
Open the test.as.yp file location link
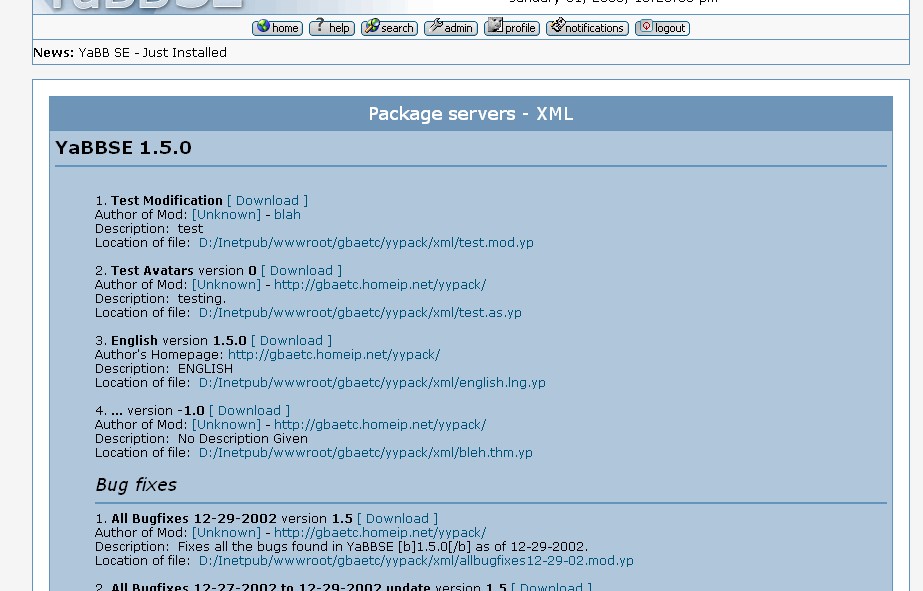tap(360, 313)
